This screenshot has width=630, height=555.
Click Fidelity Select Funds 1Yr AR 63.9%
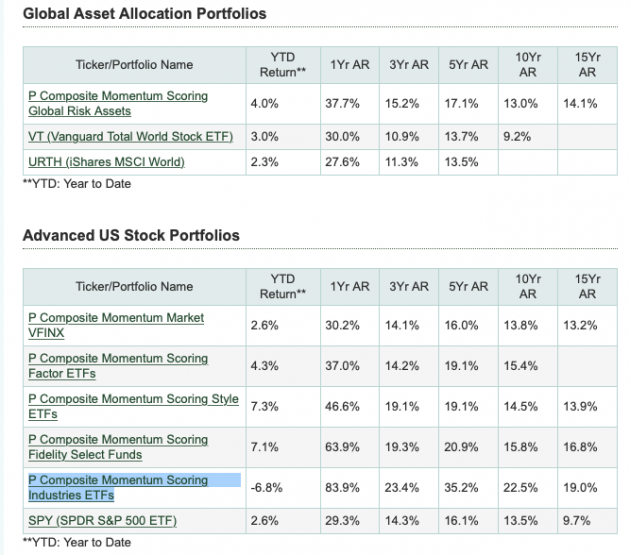point(342,447)
